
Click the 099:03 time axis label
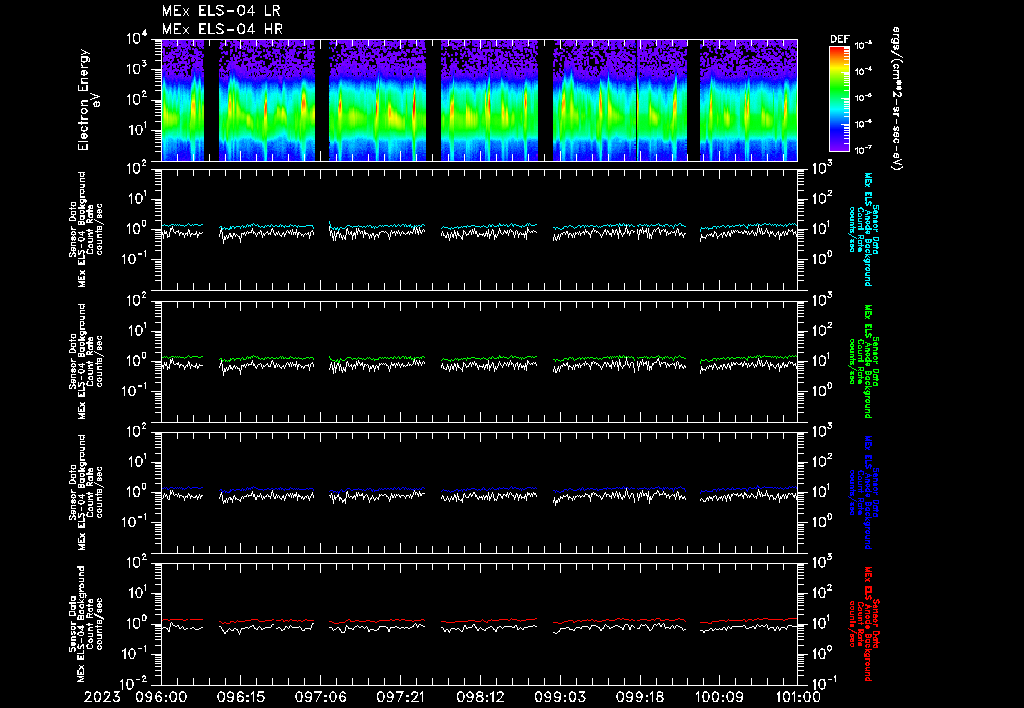[x=560, y=697]
